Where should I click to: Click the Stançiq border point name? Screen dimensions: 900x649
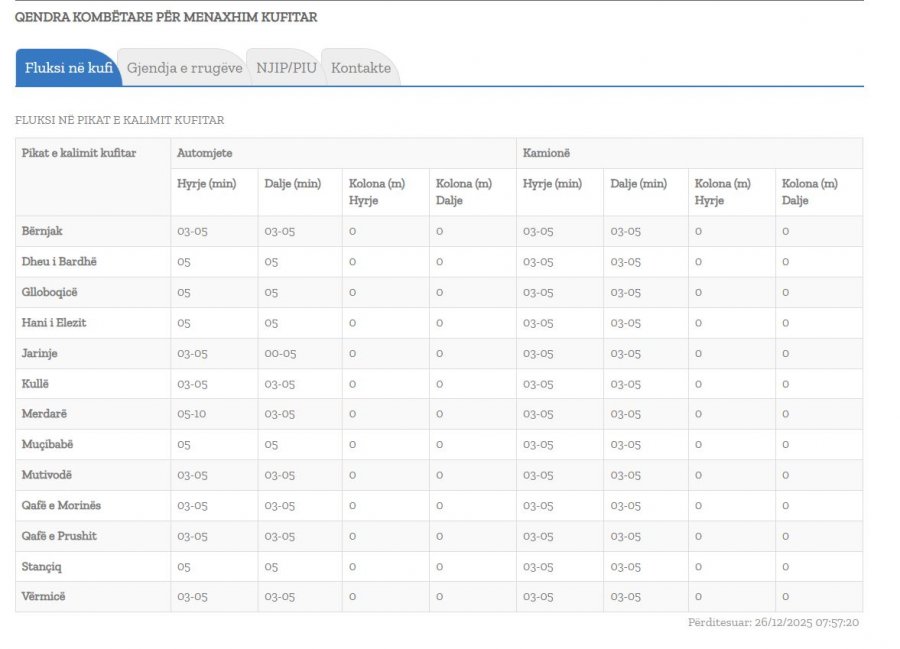(x=44, y=567)
